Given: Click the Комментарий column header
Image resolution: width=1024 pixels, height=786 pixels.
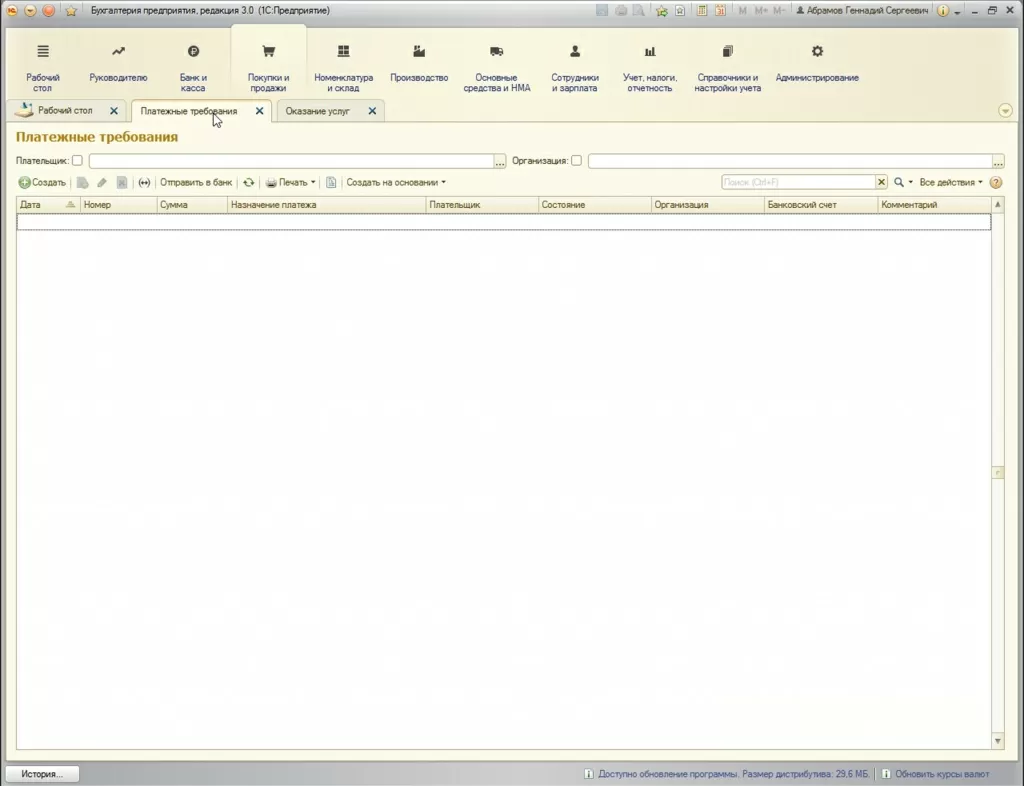Looking at the screenshot, I should (935, 205).
